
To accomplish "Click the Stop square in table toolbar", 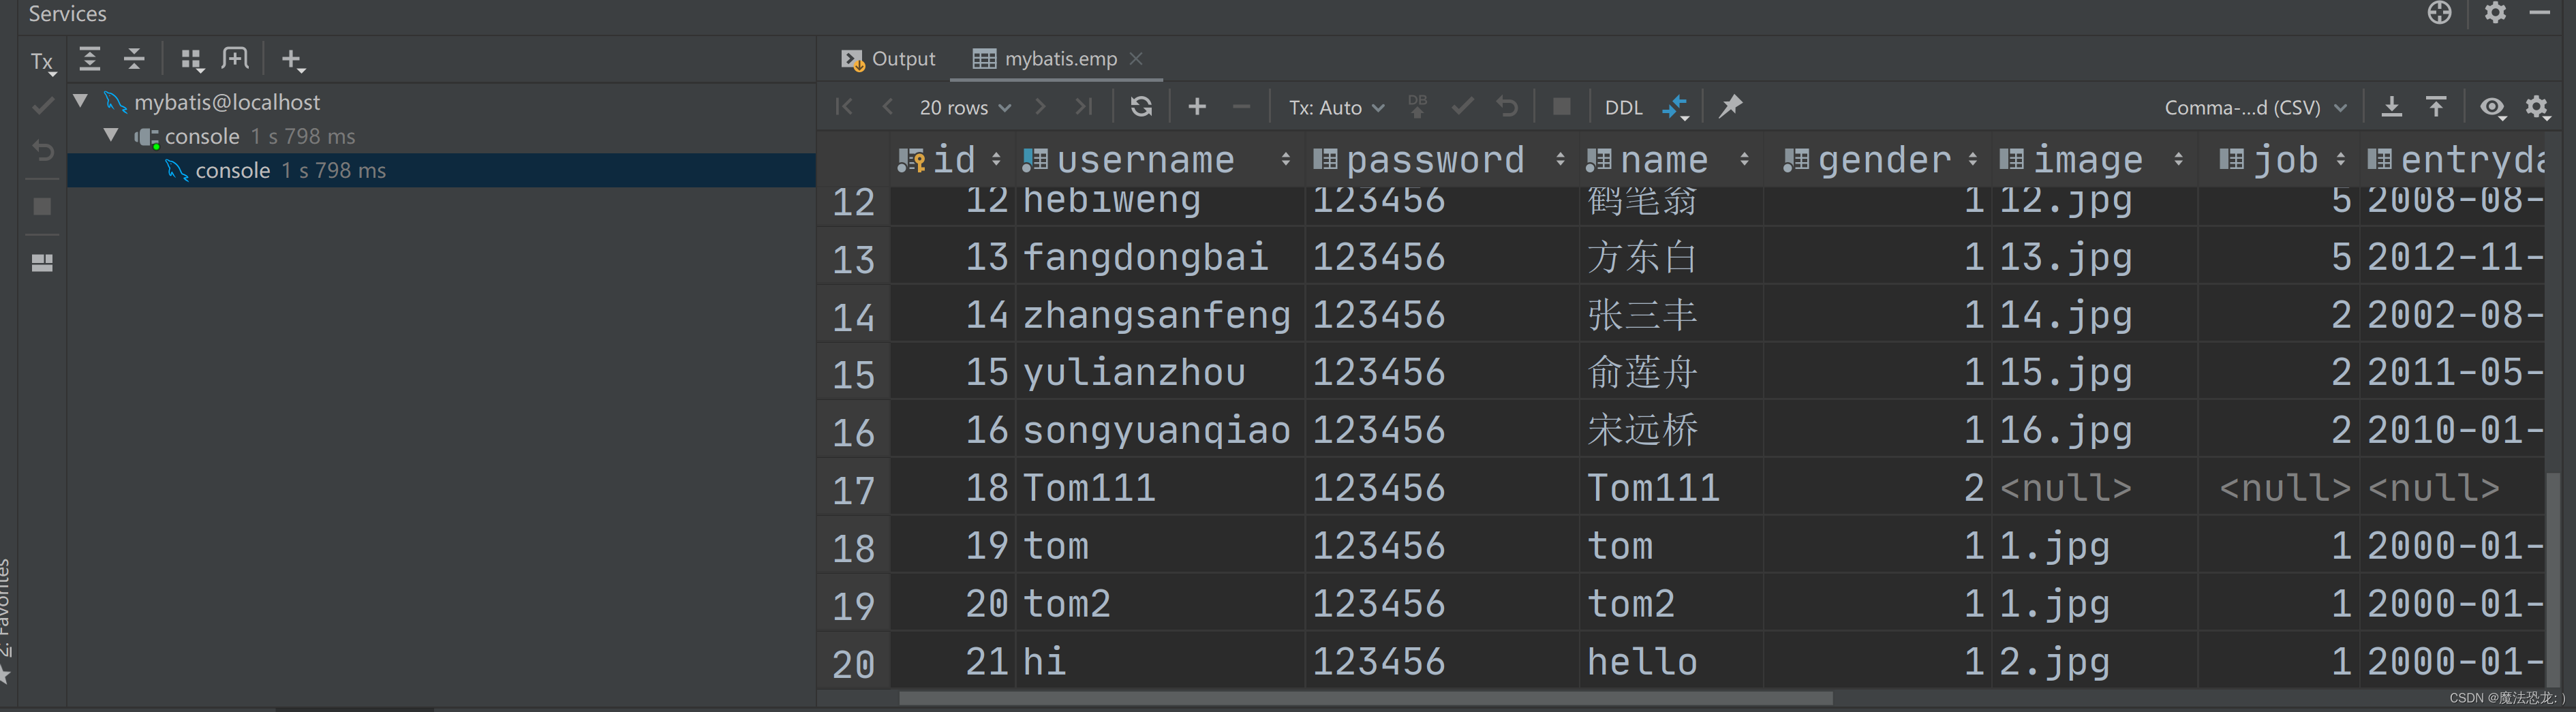I will [x=1561, y=106].
